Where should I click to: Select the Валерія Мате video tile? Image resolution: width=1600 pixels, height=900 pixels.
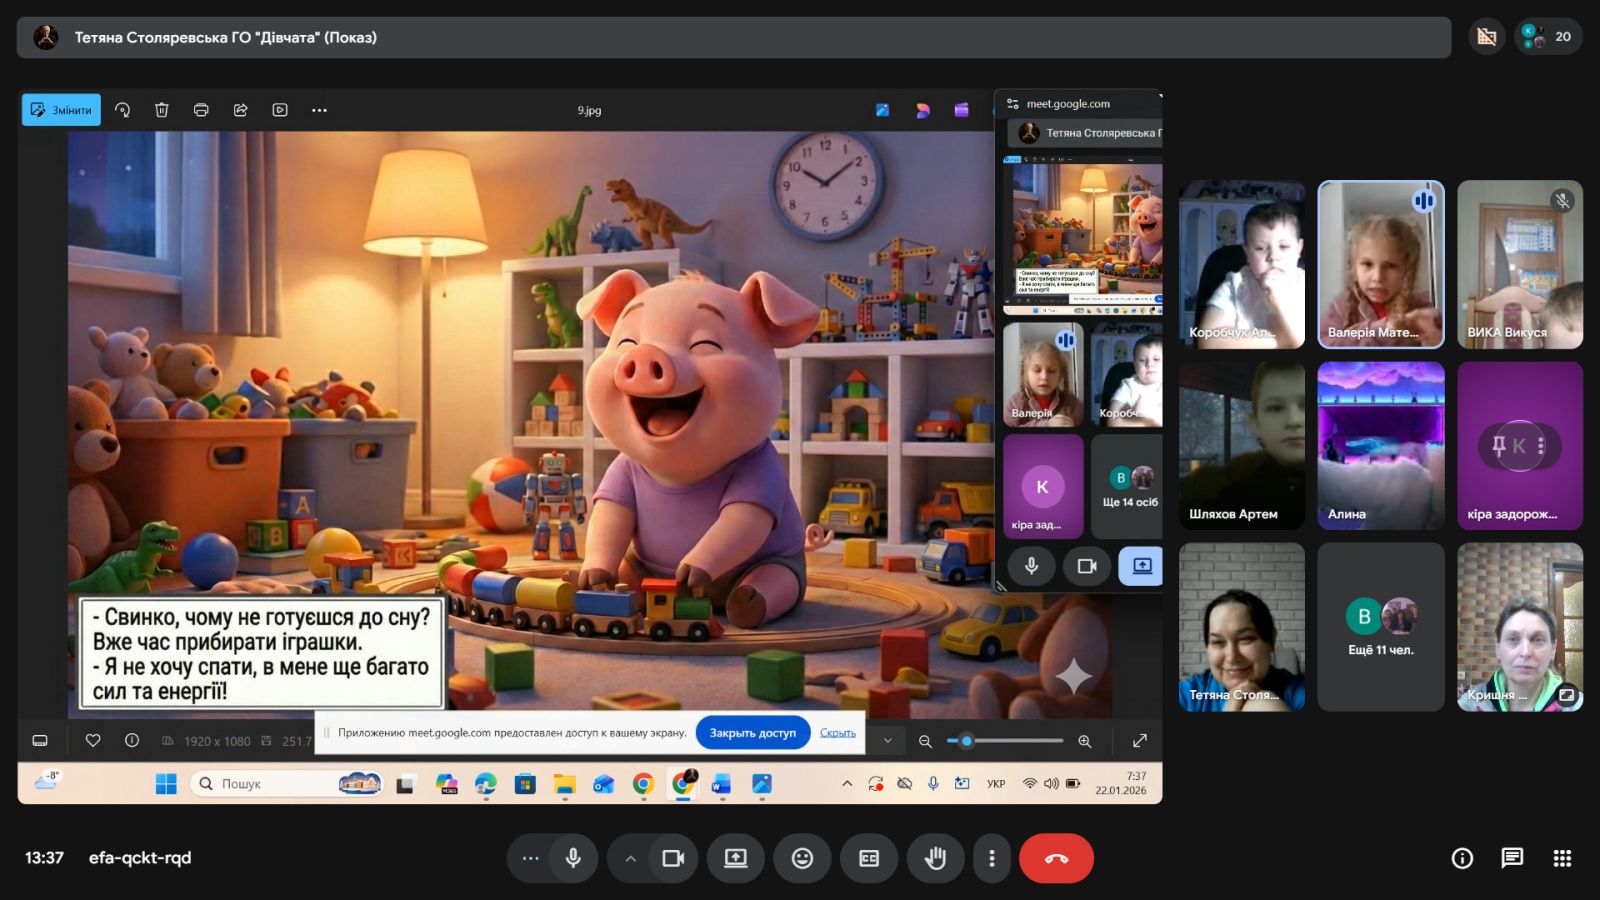click(x=1380, y=264)
